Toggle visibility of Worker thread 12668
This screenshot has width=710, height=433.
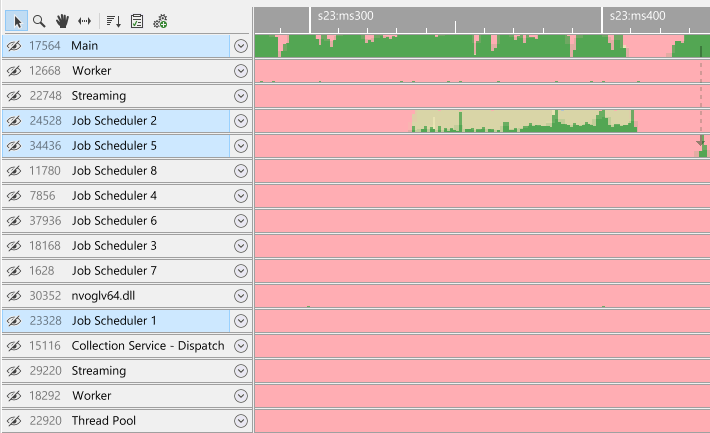14,71
